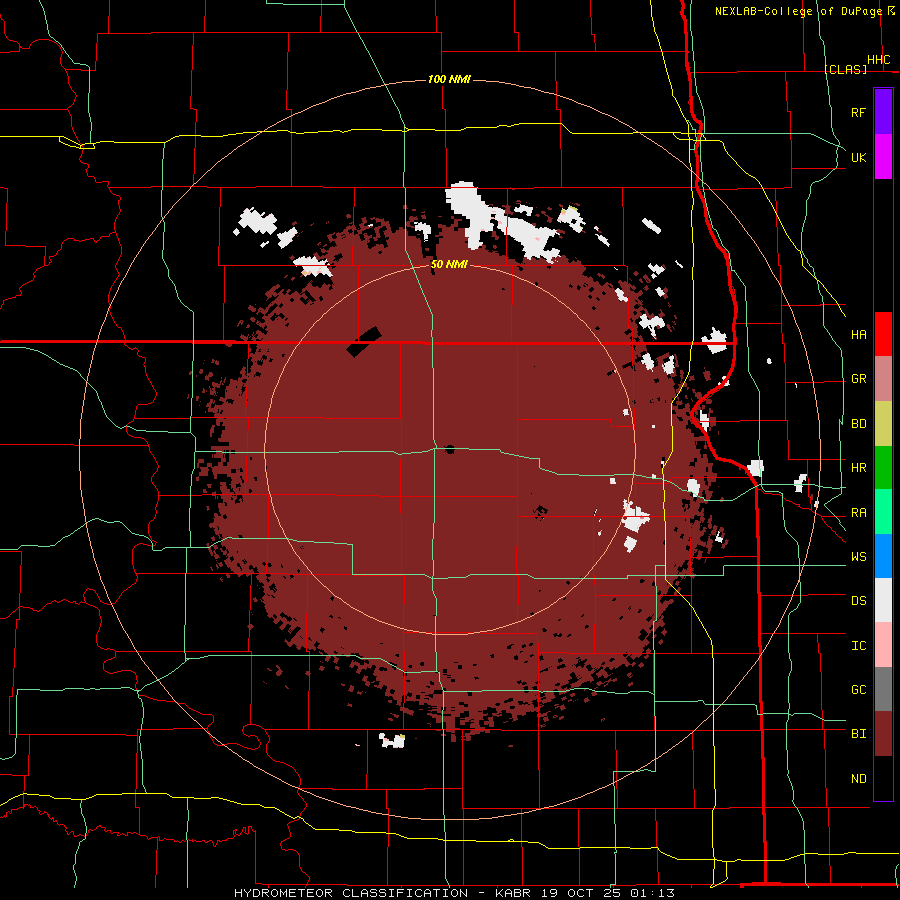Select the red HA legend color swatch
Image resolution: width=900 pixels, height=900 pixels.
883,334
